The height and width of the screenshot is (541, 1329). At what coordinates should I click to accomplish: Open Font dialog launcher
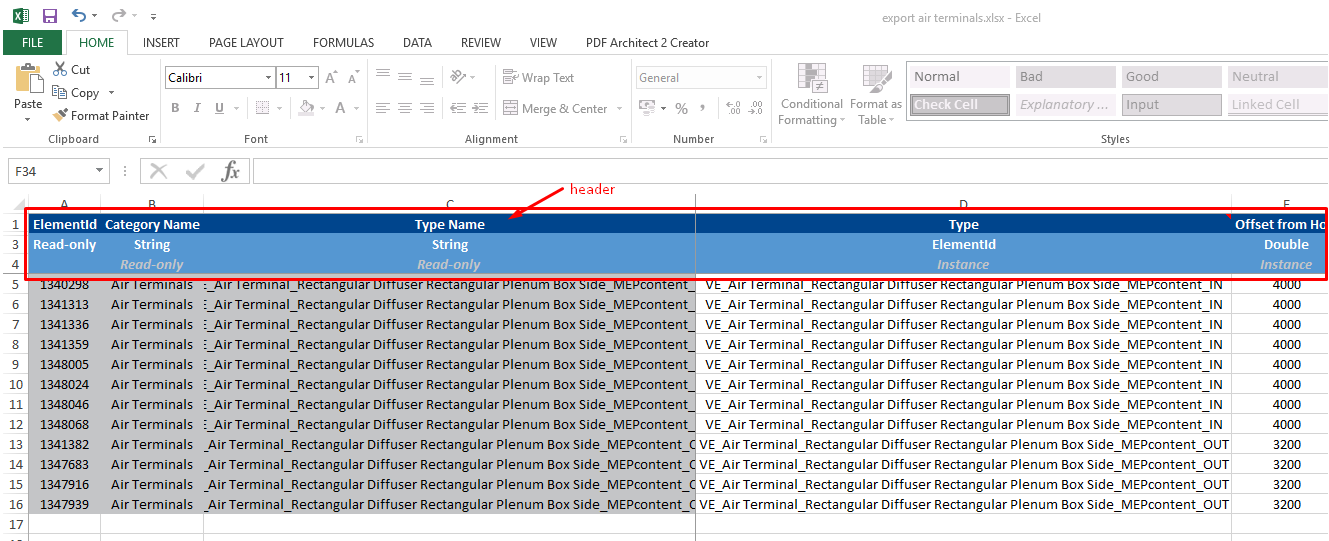[360, 139]
